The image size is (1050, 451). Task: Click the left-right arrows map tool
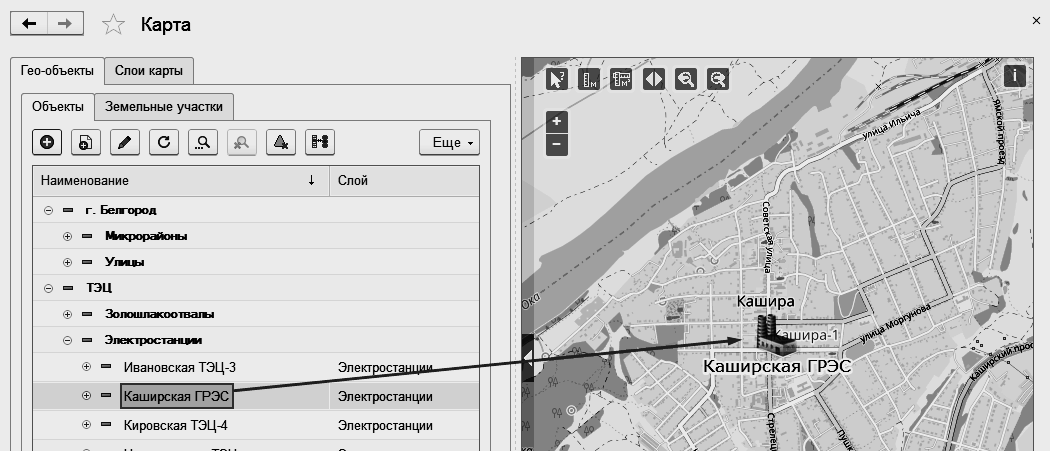[x=654, y=79]
